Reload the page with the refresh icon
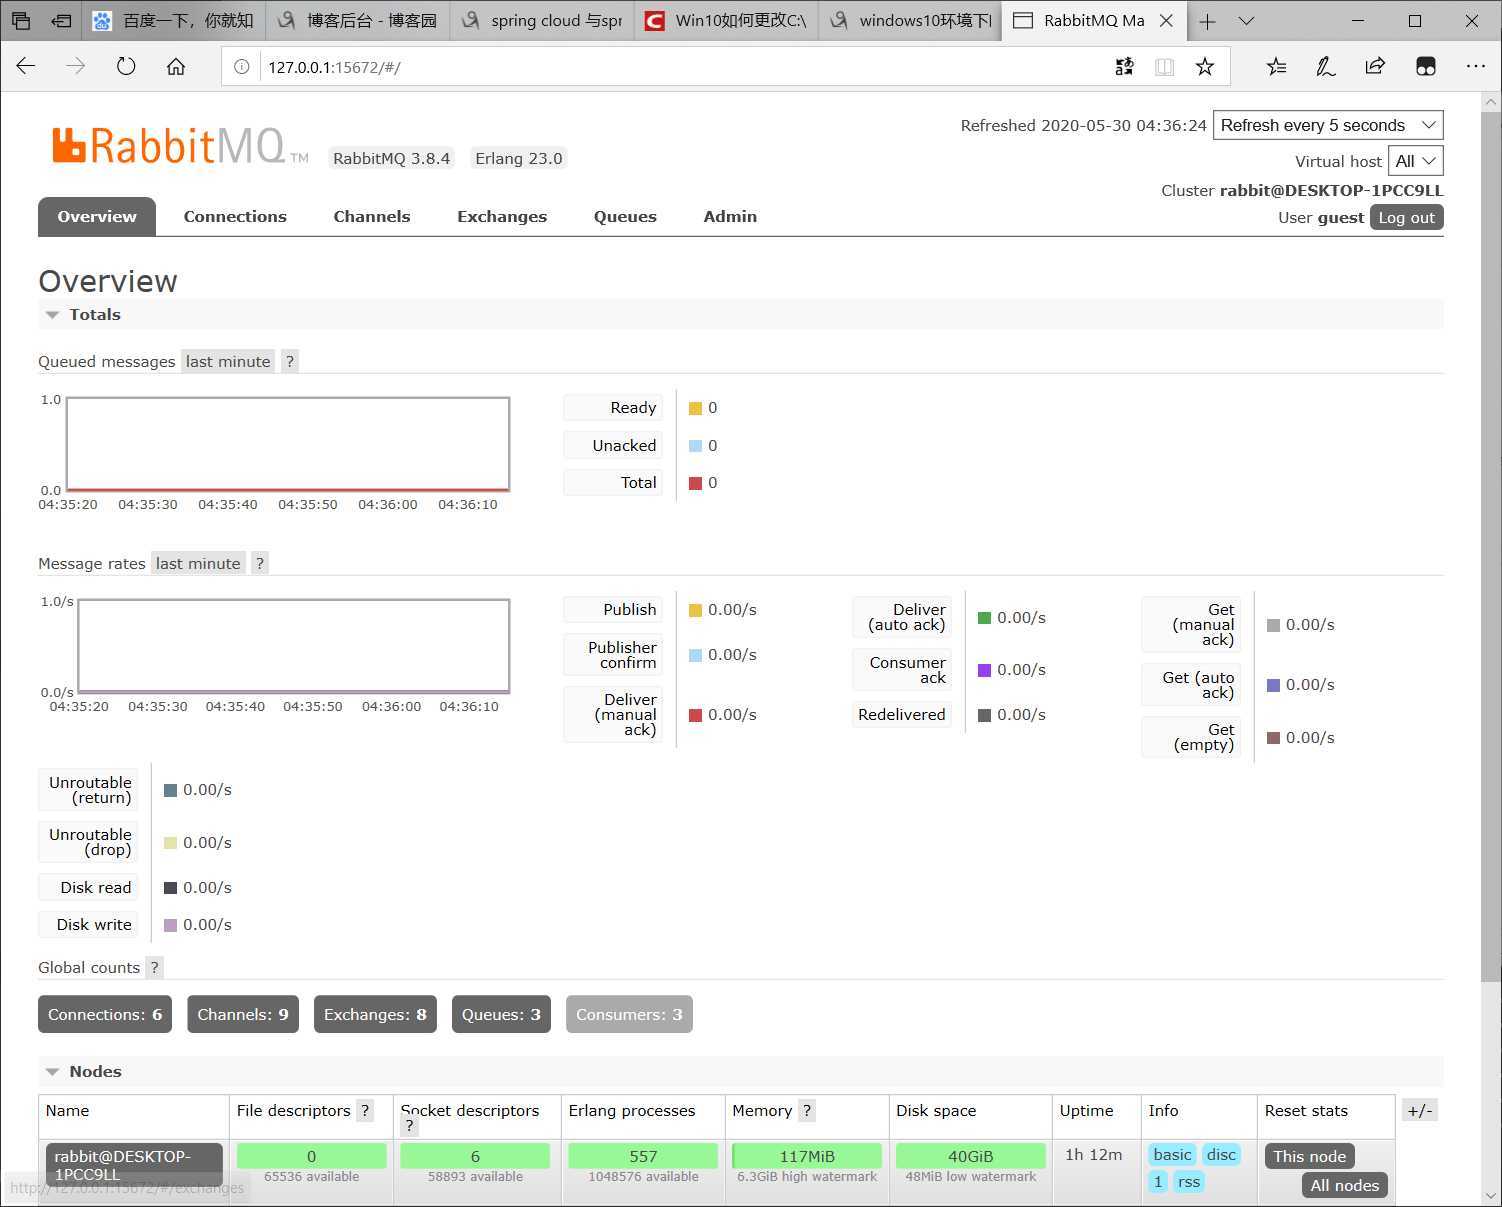The image size is (1502, 1207). click(x=126, y=67)
